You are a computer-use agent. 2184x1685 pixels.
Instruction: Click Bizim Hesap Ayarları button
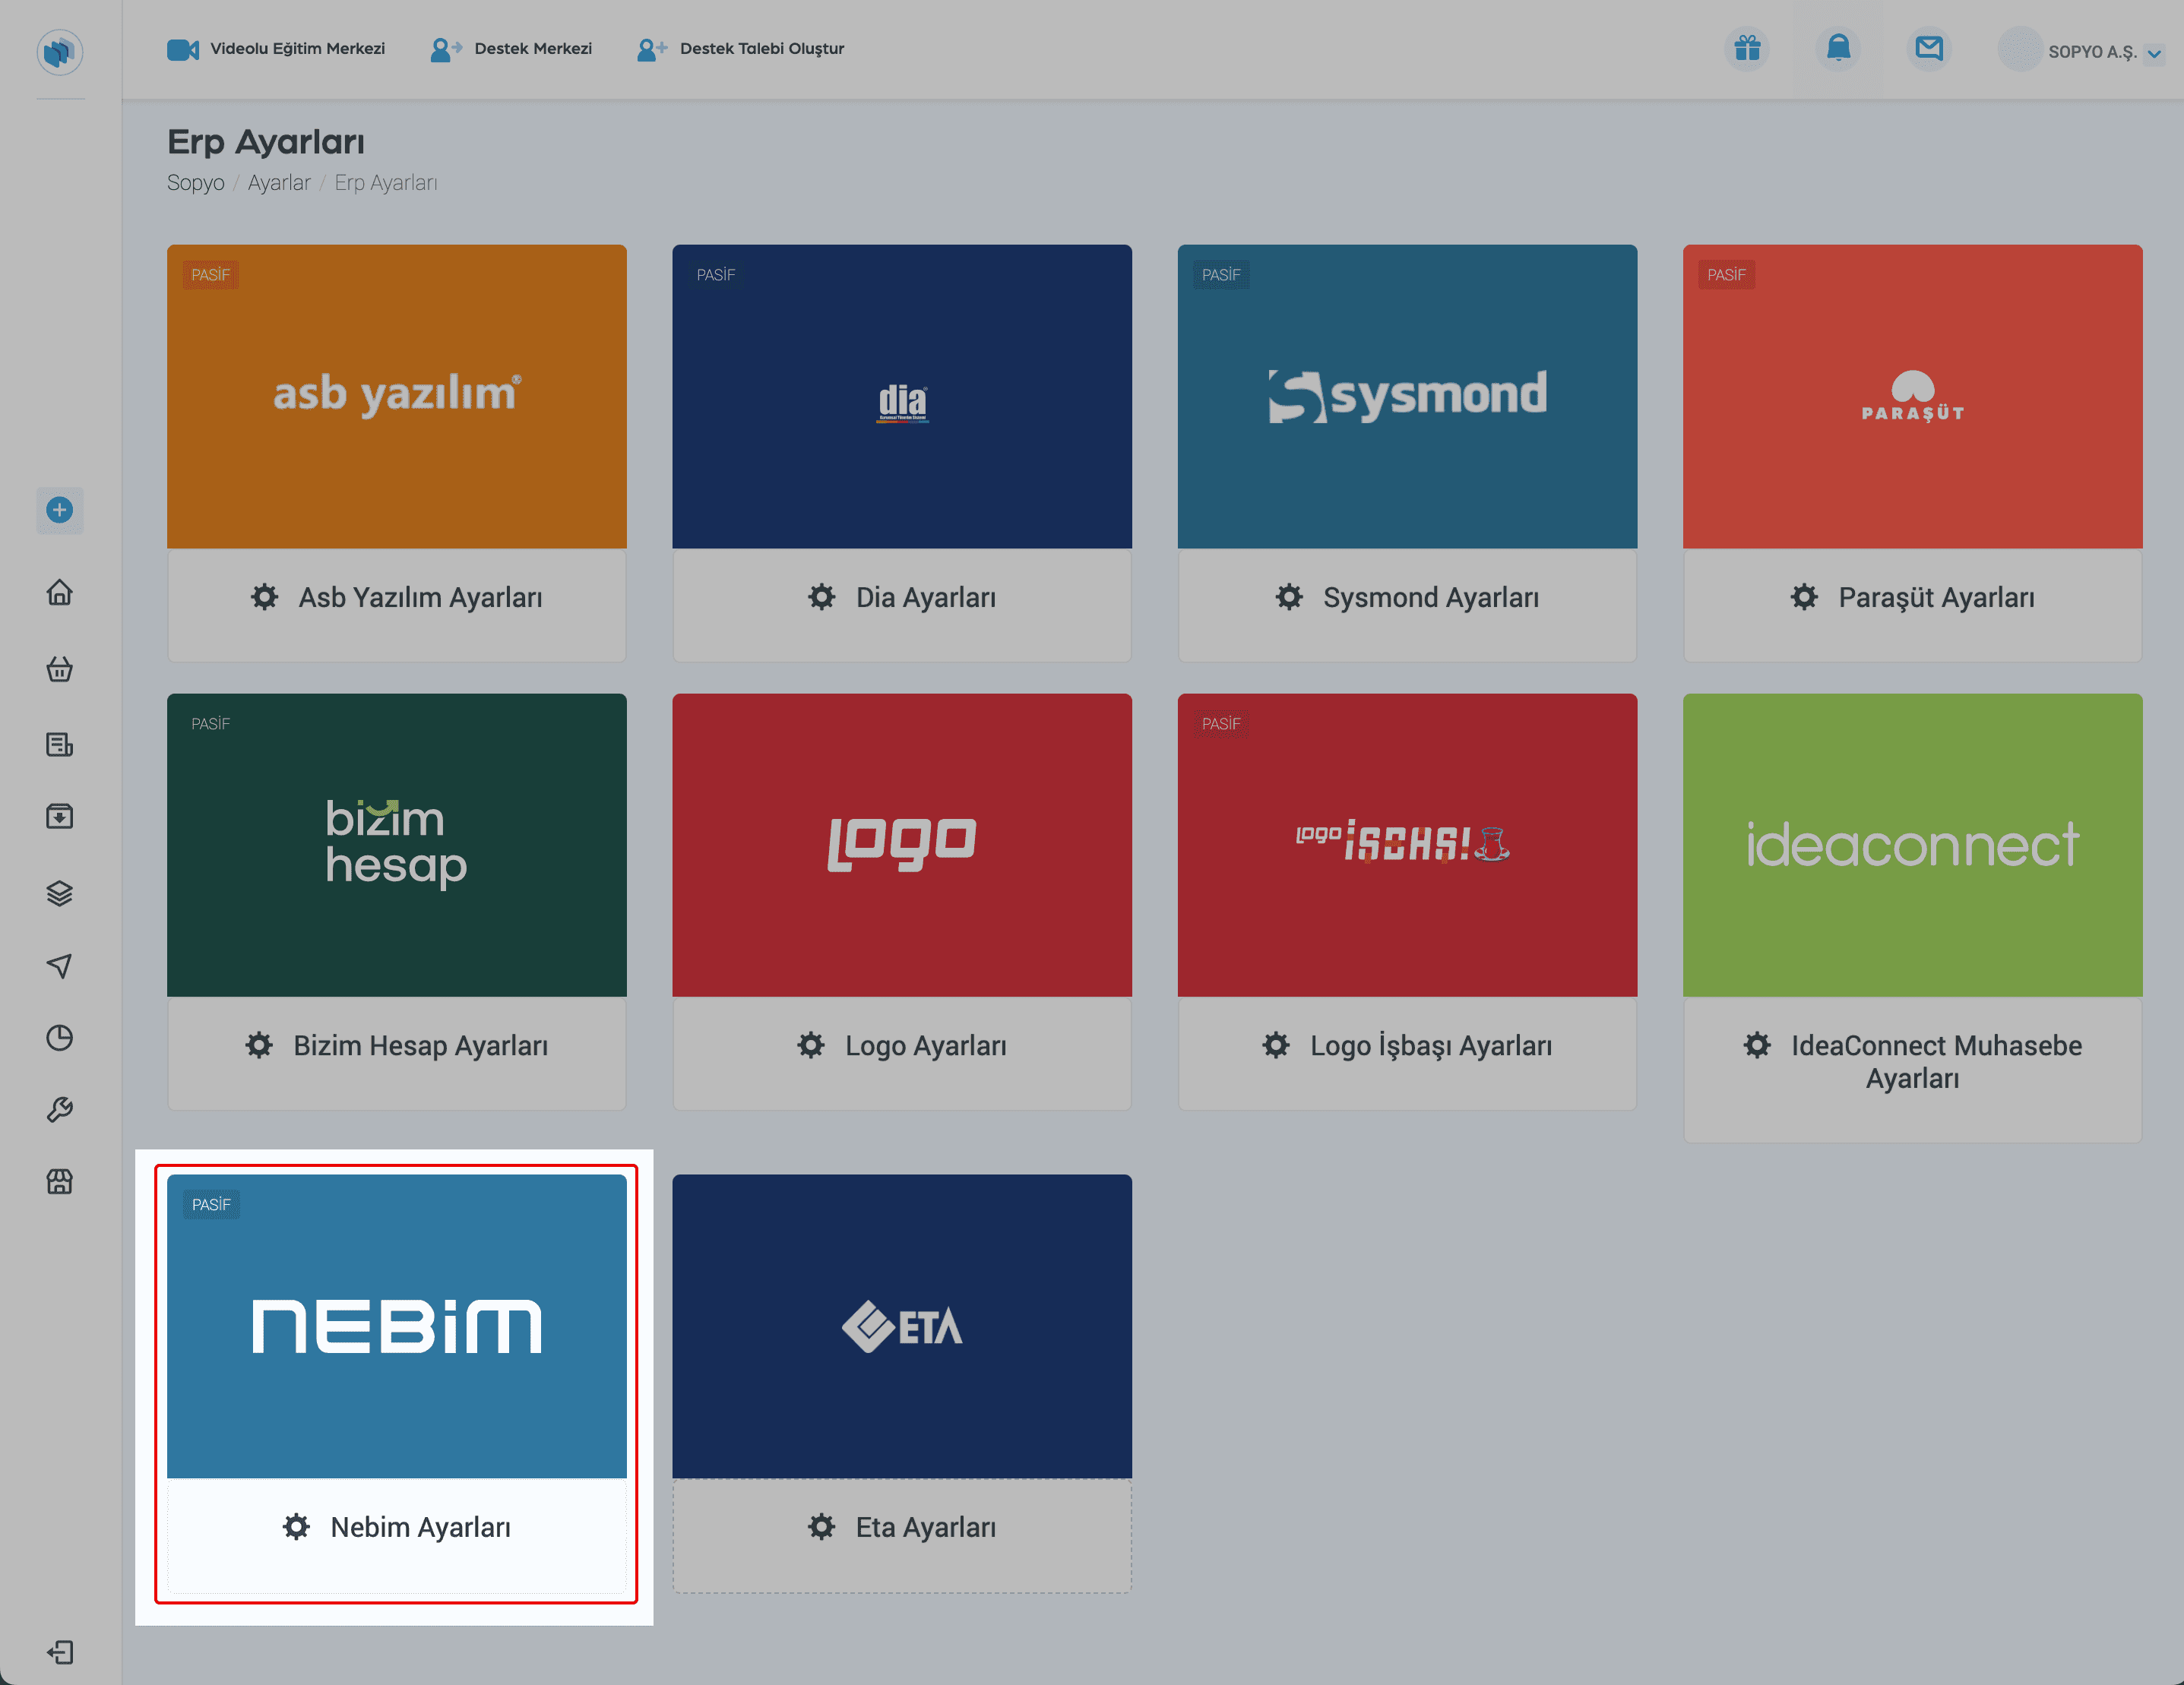397,1046
